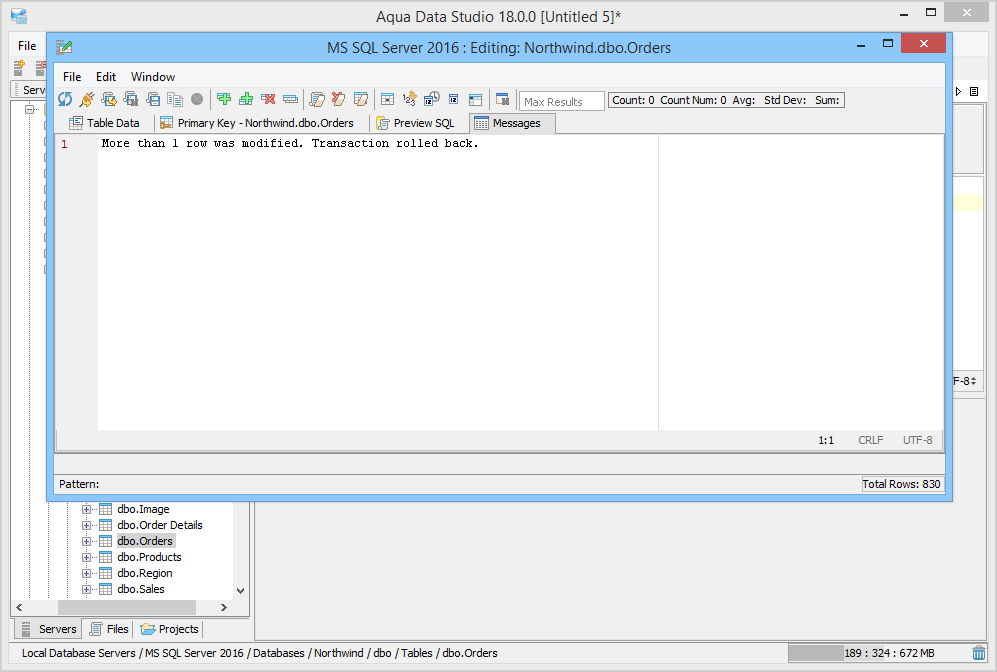Click the tree scroll down arrow

(240, 591)
